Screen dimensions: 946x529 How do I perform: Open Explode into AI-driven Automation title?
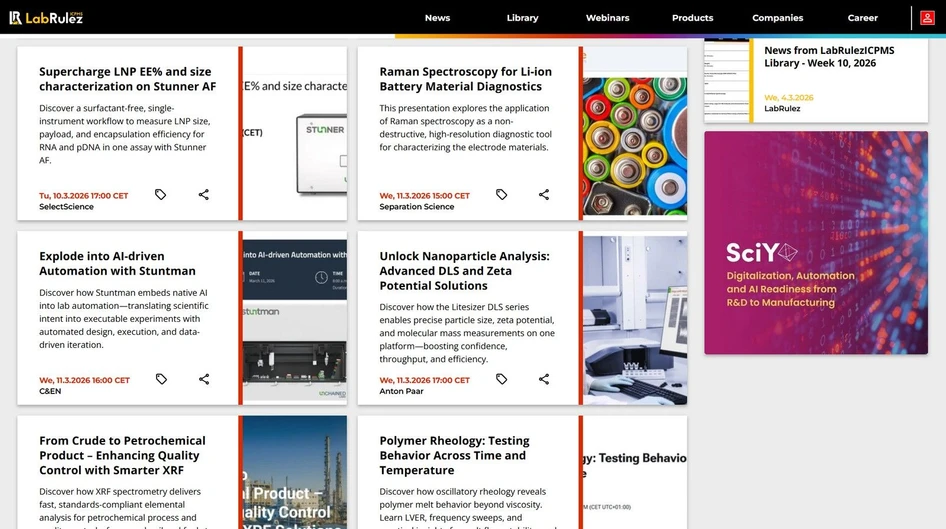(118, 264)
